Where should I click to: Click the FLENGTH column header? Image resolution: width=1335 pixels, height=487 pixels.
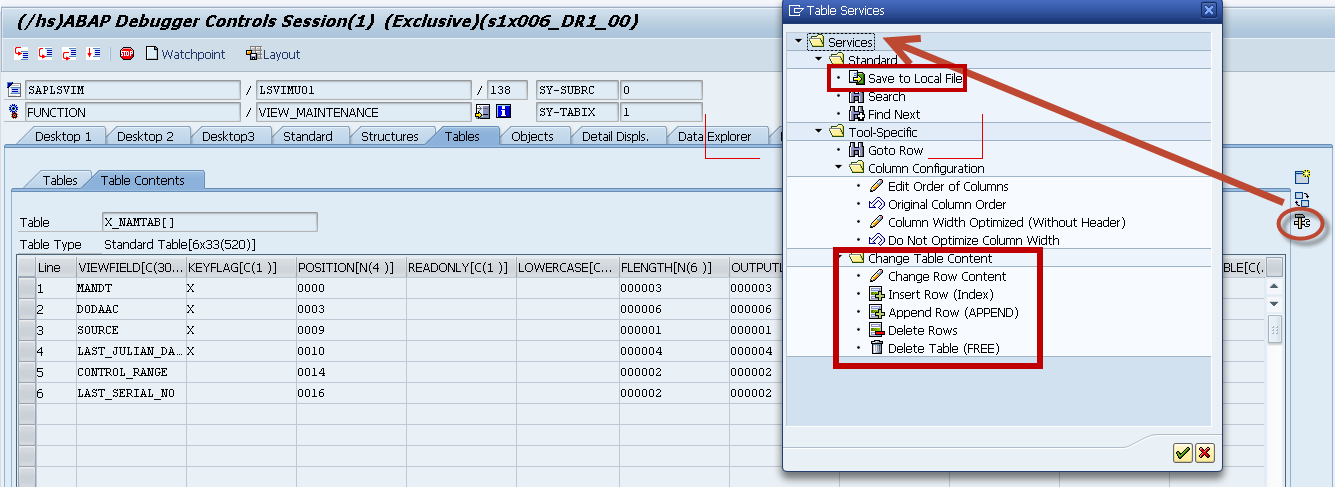click(672, 267)
